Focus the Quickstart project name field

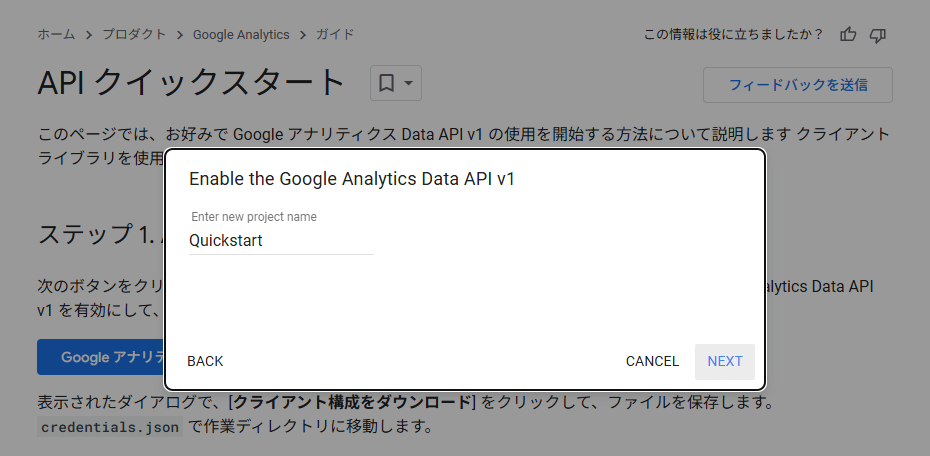click(x=281, y=241)
